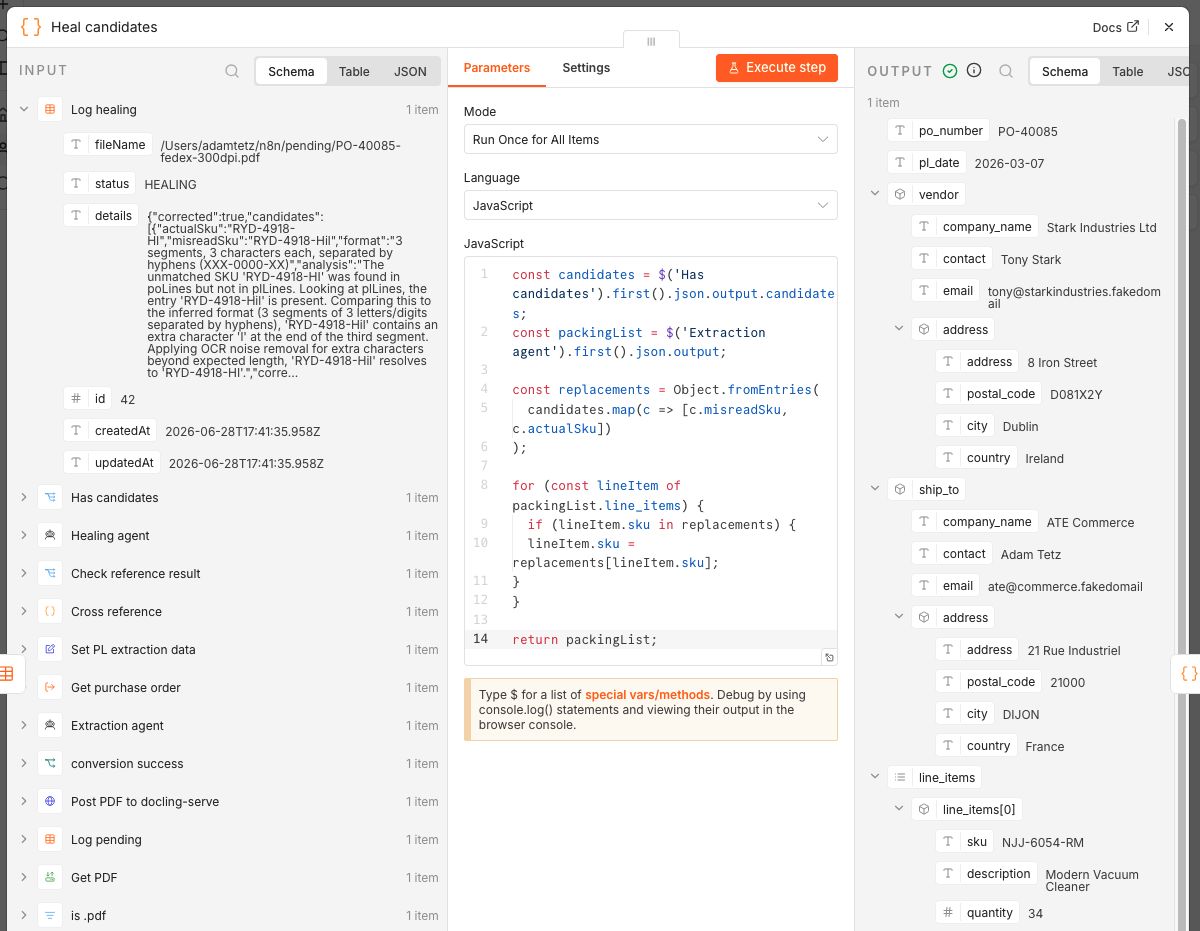The height and width of the screenshot is (931, 1200).
Task: Click the vendor company_name field pill
Action: pyautogui.click(x=975, y=227)
